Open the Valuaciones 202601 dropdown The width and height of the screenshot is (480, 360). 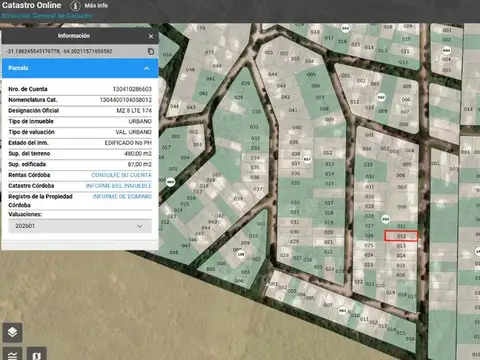(80, 226)
